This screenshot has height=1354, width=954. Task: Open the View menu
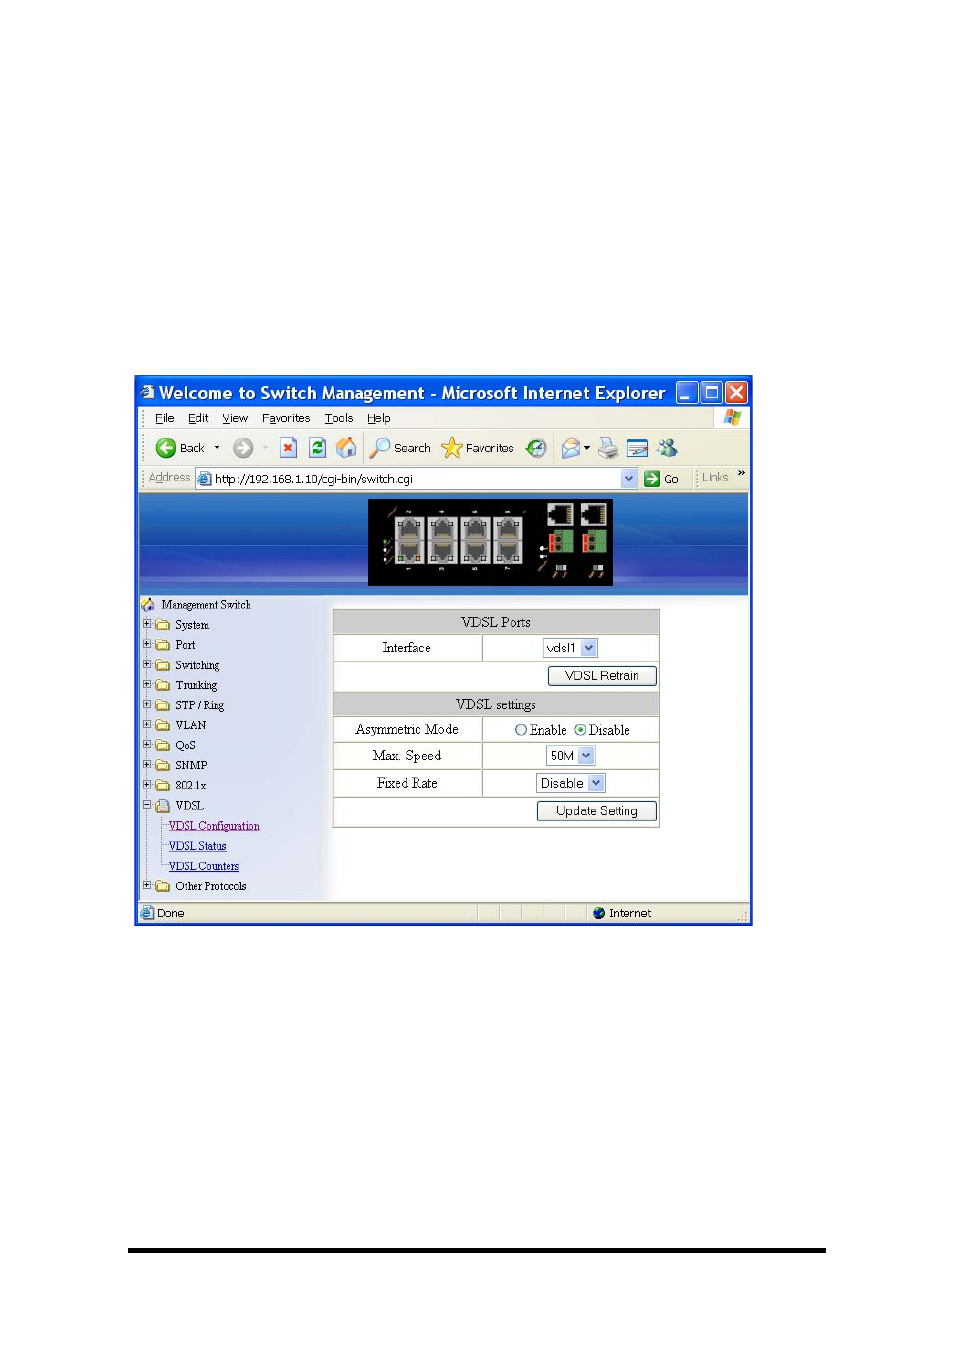pos(235,418)
